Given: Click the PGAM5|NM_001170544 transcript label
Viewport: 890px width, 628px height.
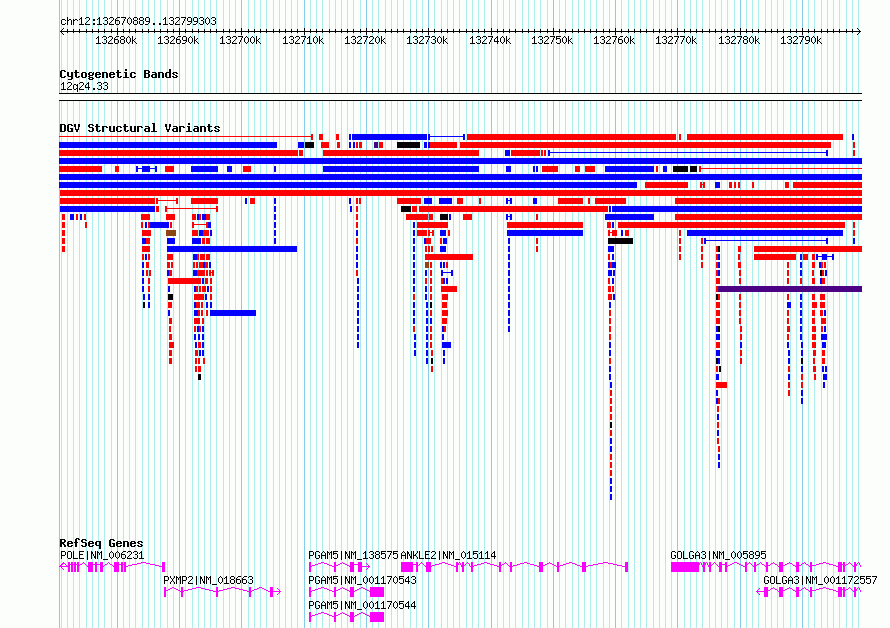Looking at the screenshot, I should pos(362,605).
